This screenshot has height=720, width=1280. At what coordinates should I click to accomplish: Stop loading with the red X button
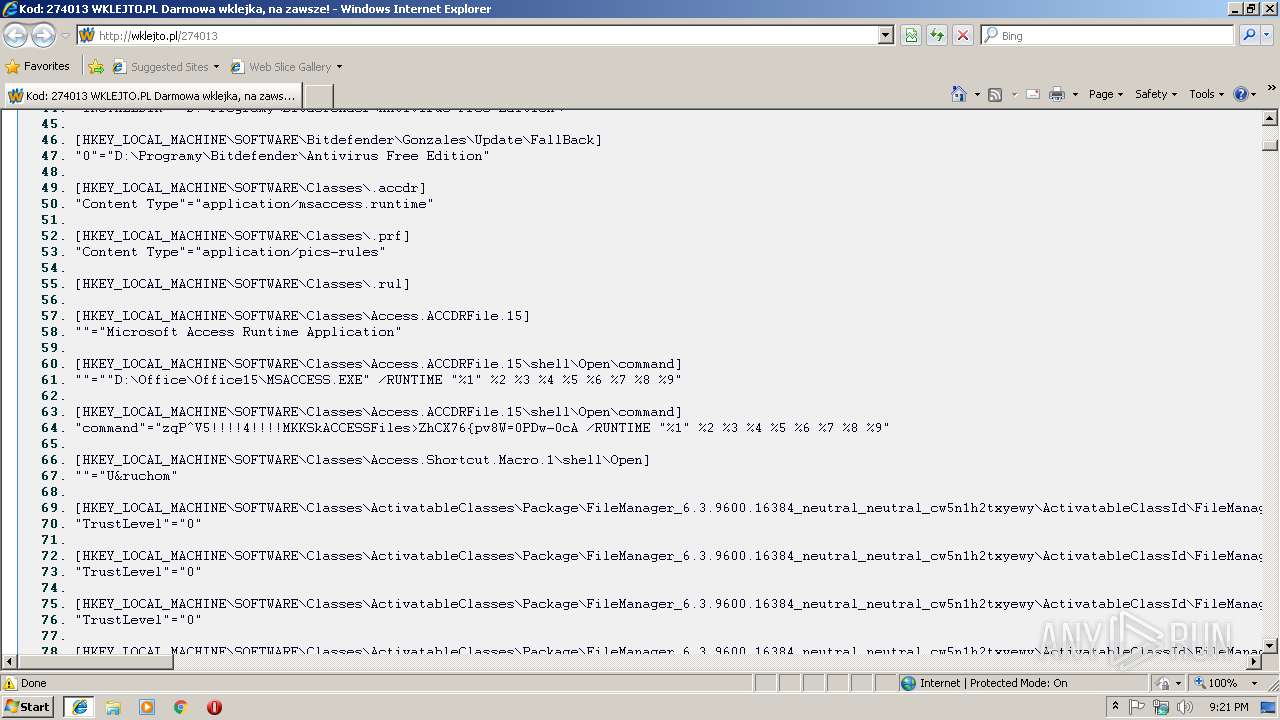[963, 36]
